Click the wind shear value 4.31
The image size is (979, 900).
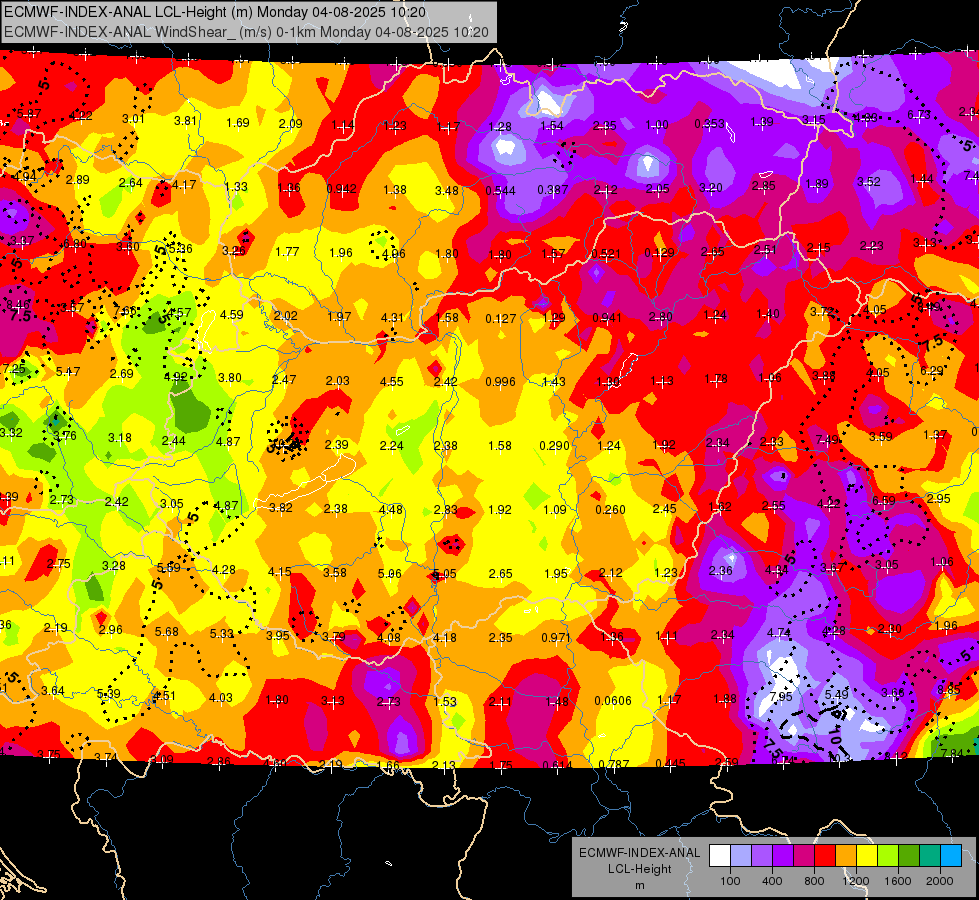[392, 317]
